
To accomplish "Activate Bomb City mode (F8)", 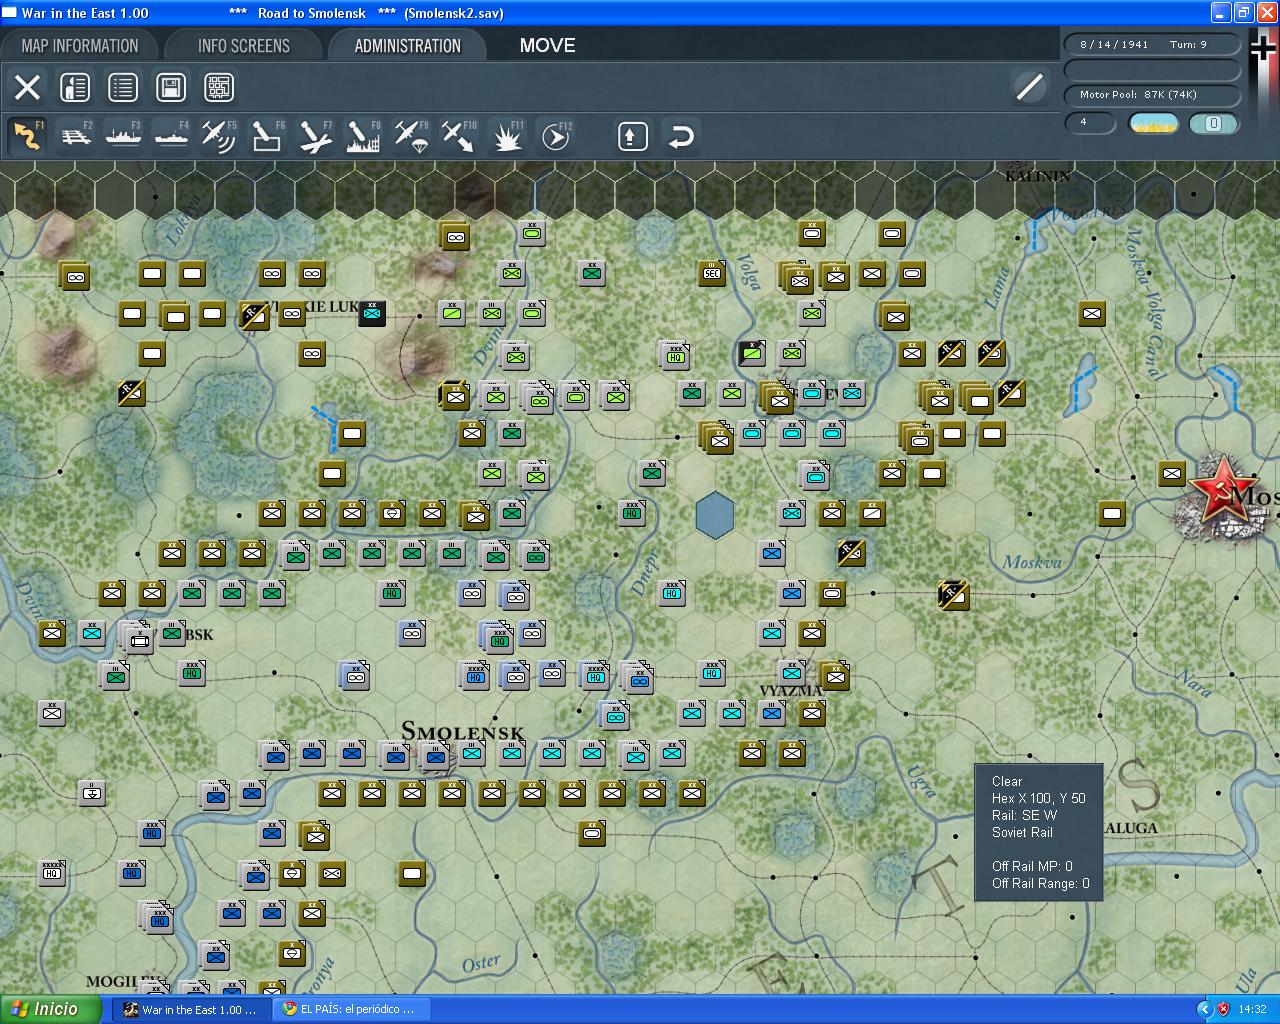I will (x=363, y=136).
